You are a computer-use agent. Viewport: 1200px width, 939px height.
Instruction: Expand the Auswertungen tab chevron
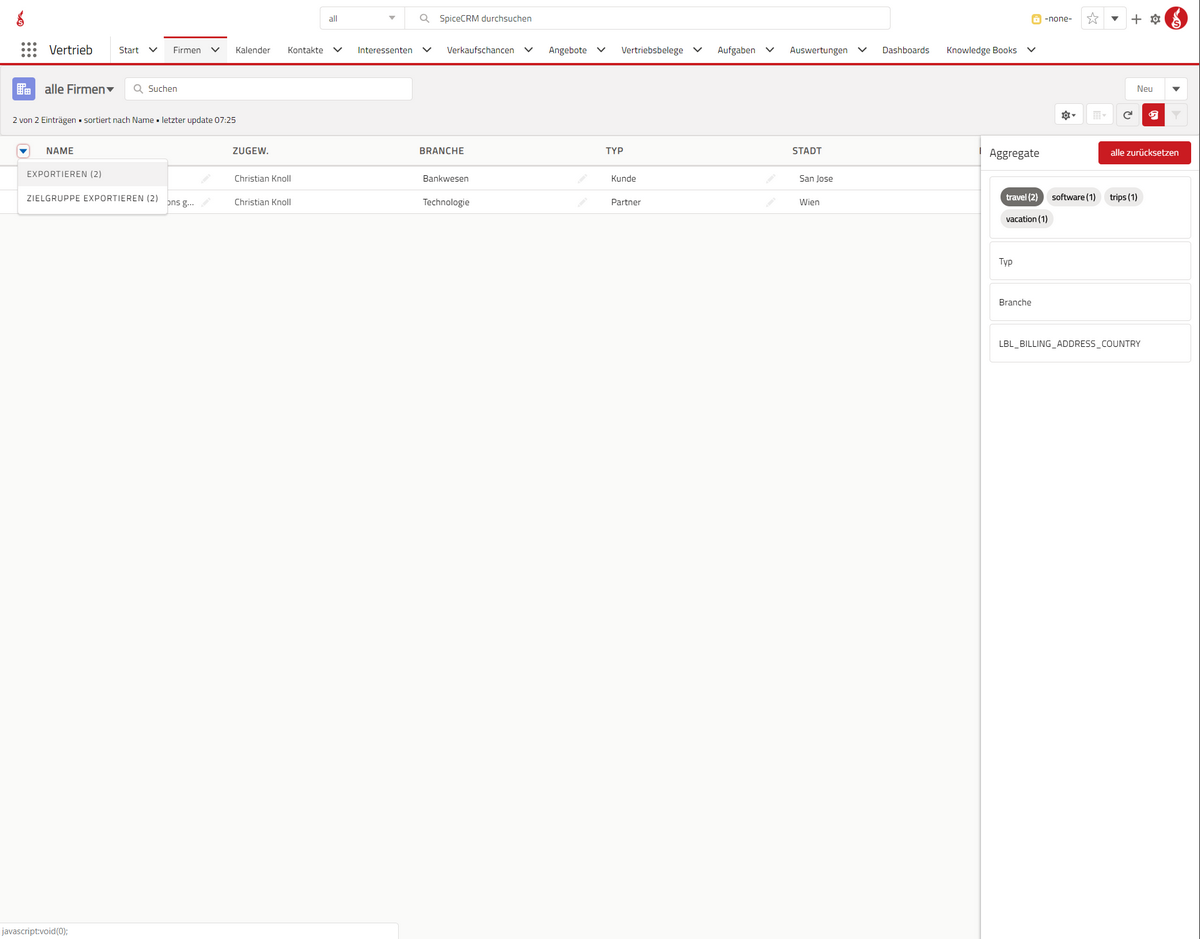(862, 50)
